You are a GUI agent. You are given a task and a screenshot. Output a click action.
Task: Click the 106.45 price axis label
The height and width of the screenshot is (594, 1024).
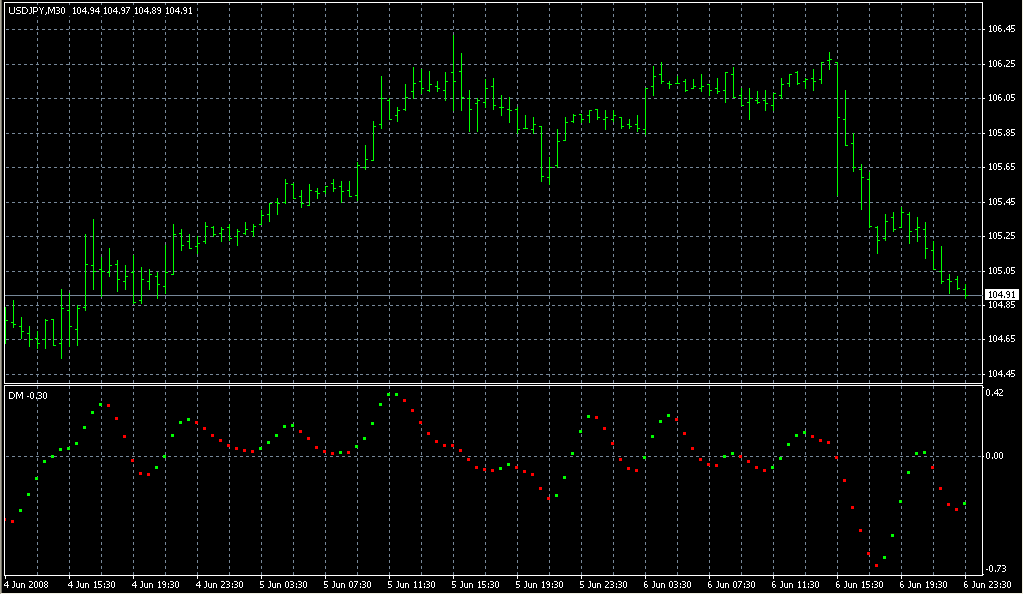click(x=1001, y=29)
